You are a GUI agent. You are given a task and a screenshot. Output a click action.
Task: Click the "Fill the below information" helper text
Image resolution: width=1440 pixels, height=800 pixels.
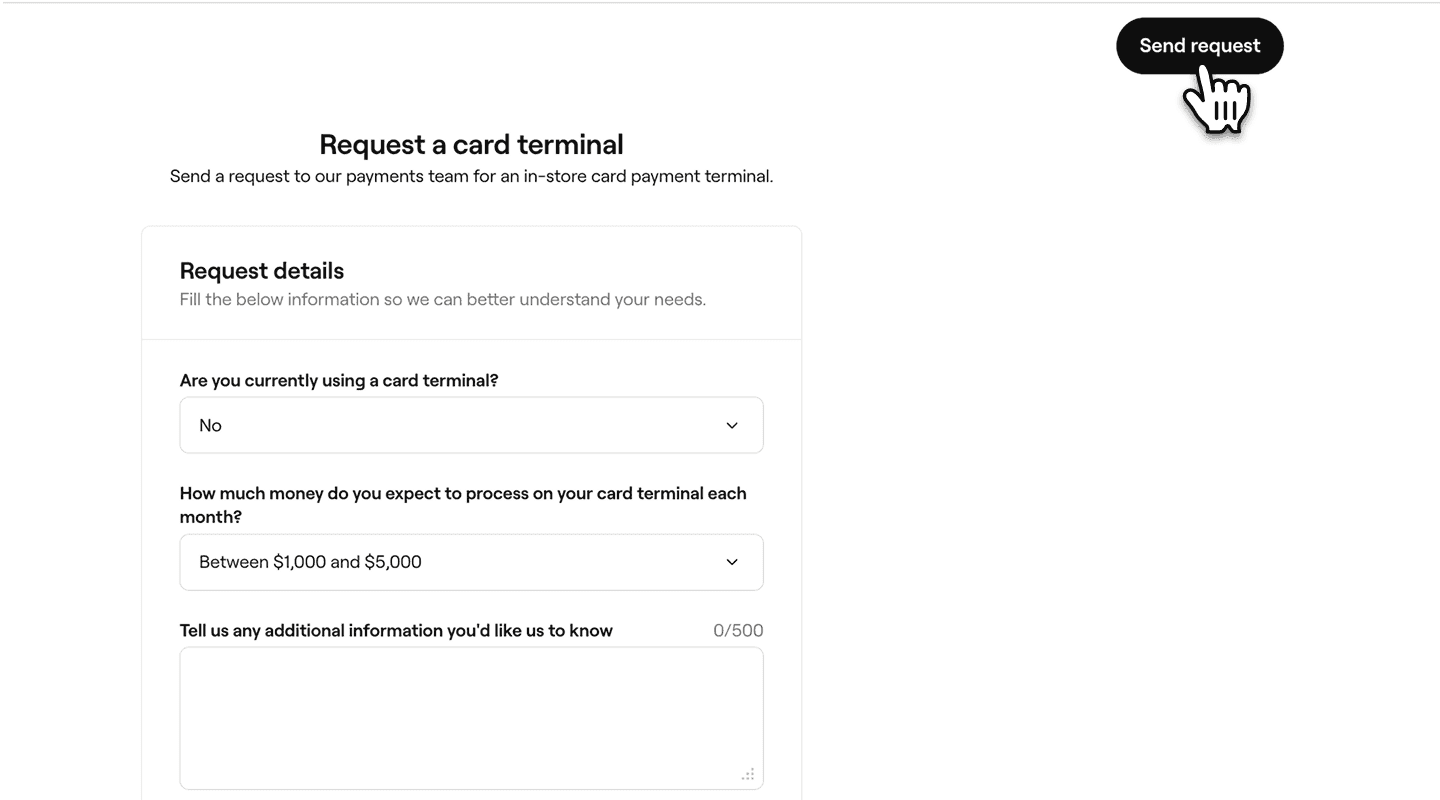click(x=443, y=300)
